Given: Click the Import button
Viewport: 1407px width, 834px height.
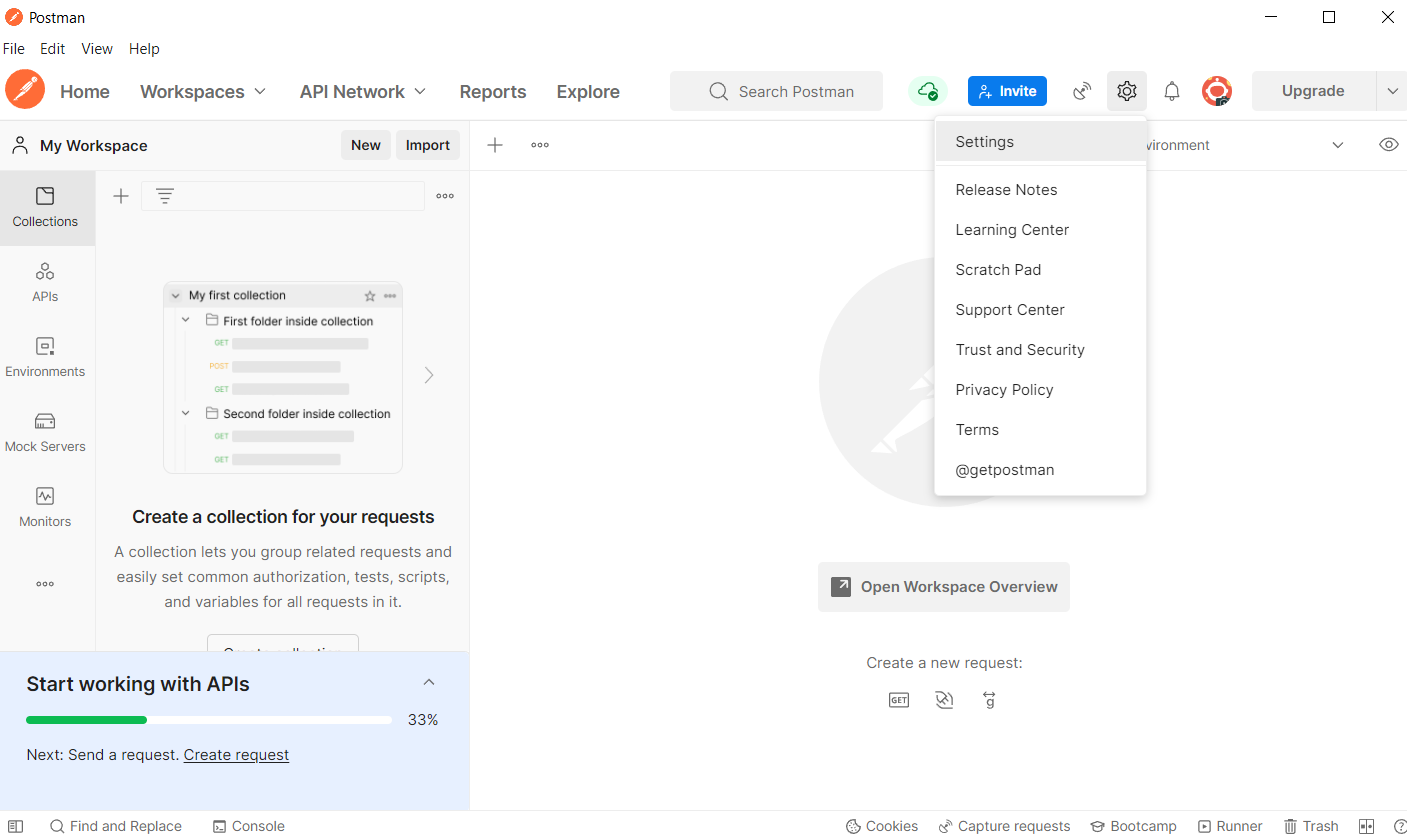Looking at the screenshot, I should (428, 145).
